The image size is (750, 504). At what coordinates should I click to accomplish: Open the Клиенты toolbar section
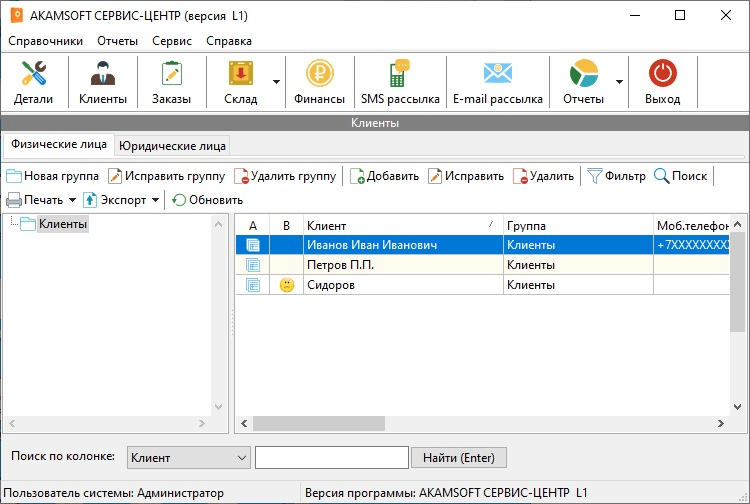pyautogui.click(x=103, y=82)
